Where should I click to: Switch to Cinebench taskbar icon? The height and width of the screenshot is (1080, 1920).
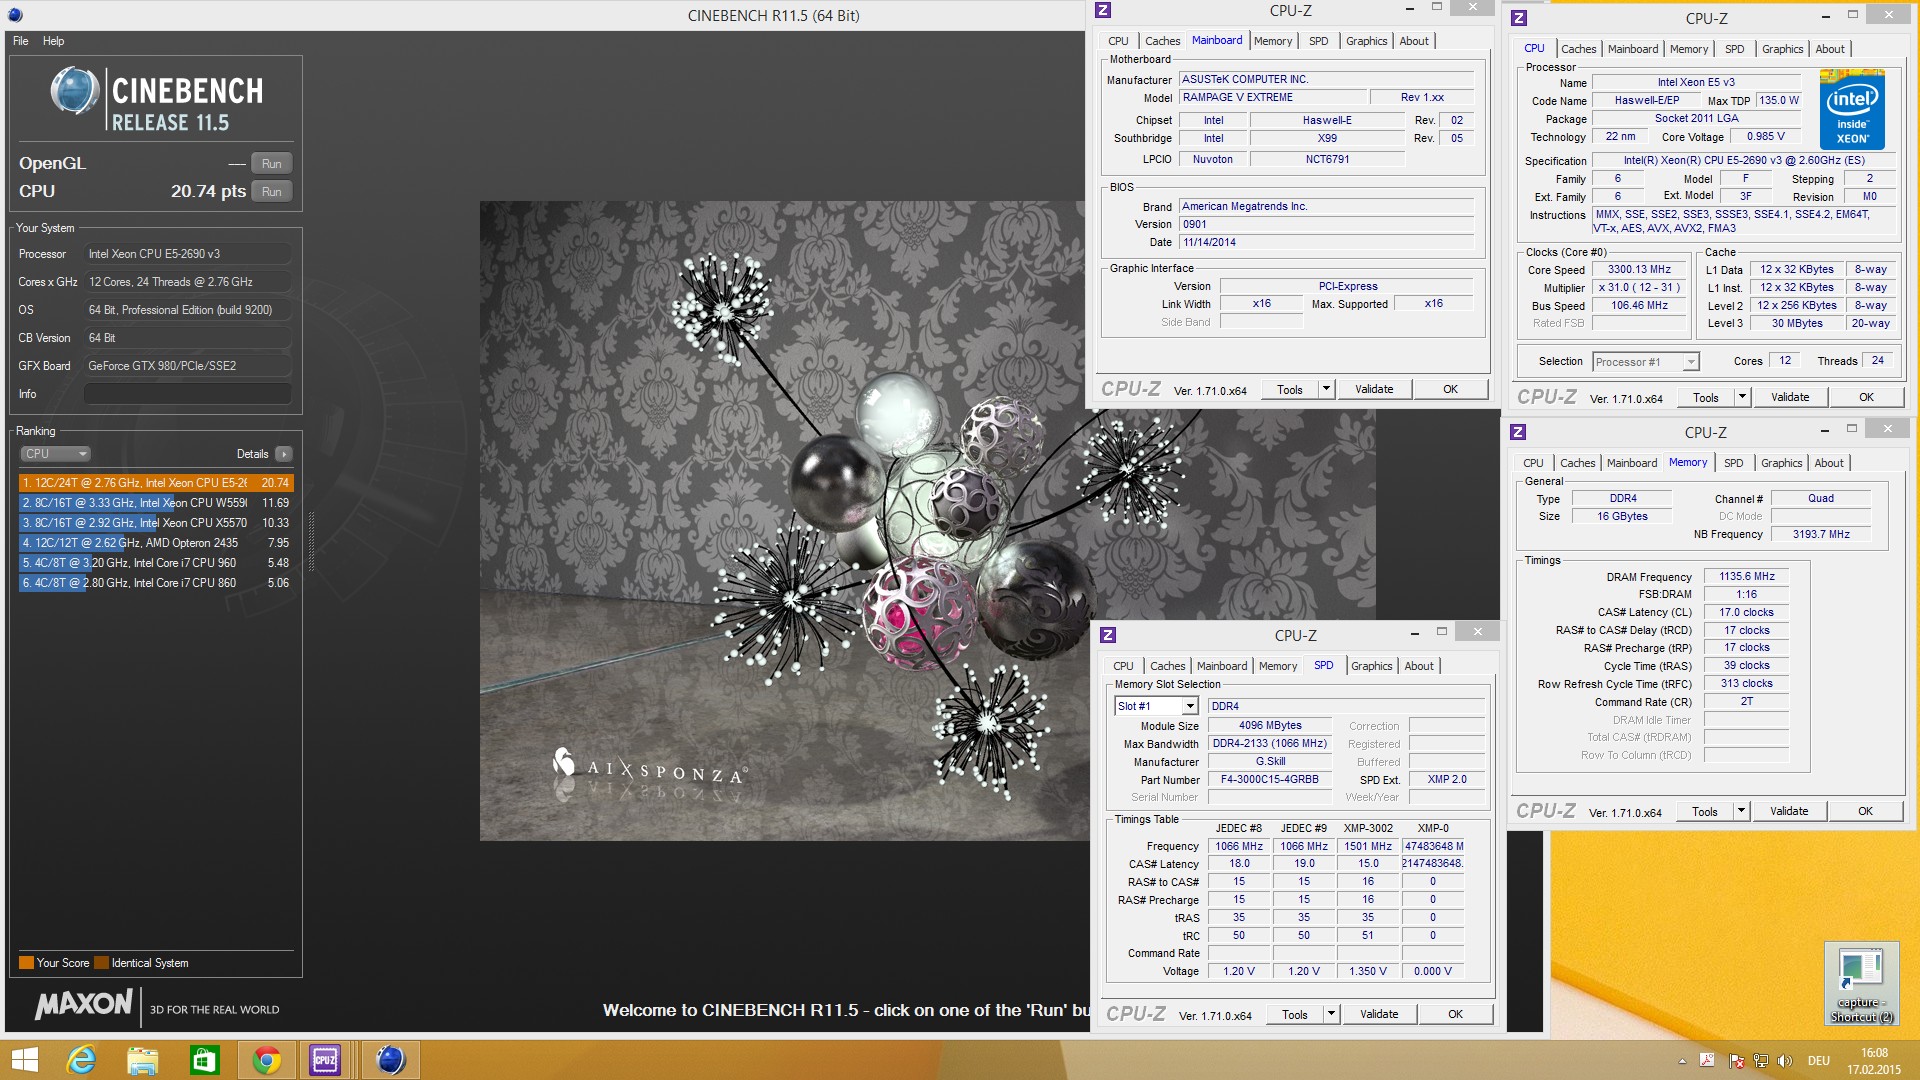(390, 1060)
